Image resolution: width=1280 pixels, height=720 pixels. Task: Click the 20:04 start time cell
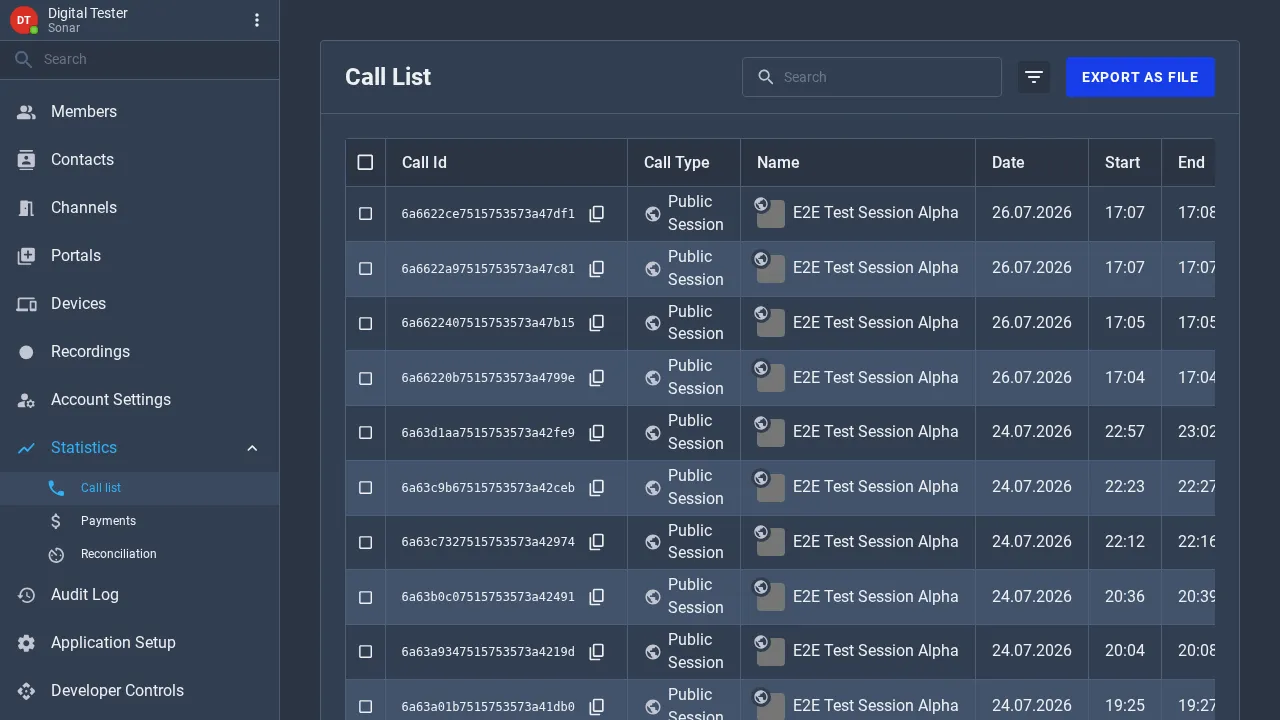[1125, 651]
